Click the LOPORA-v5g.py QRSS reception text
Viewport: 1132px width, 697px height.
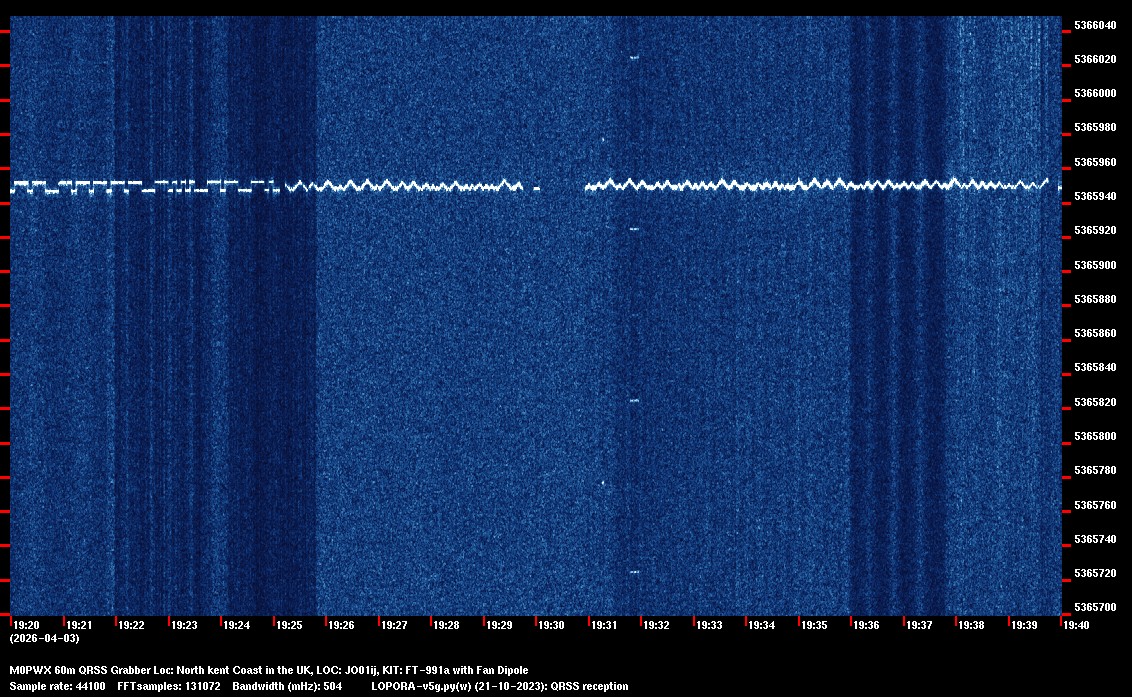499,686
